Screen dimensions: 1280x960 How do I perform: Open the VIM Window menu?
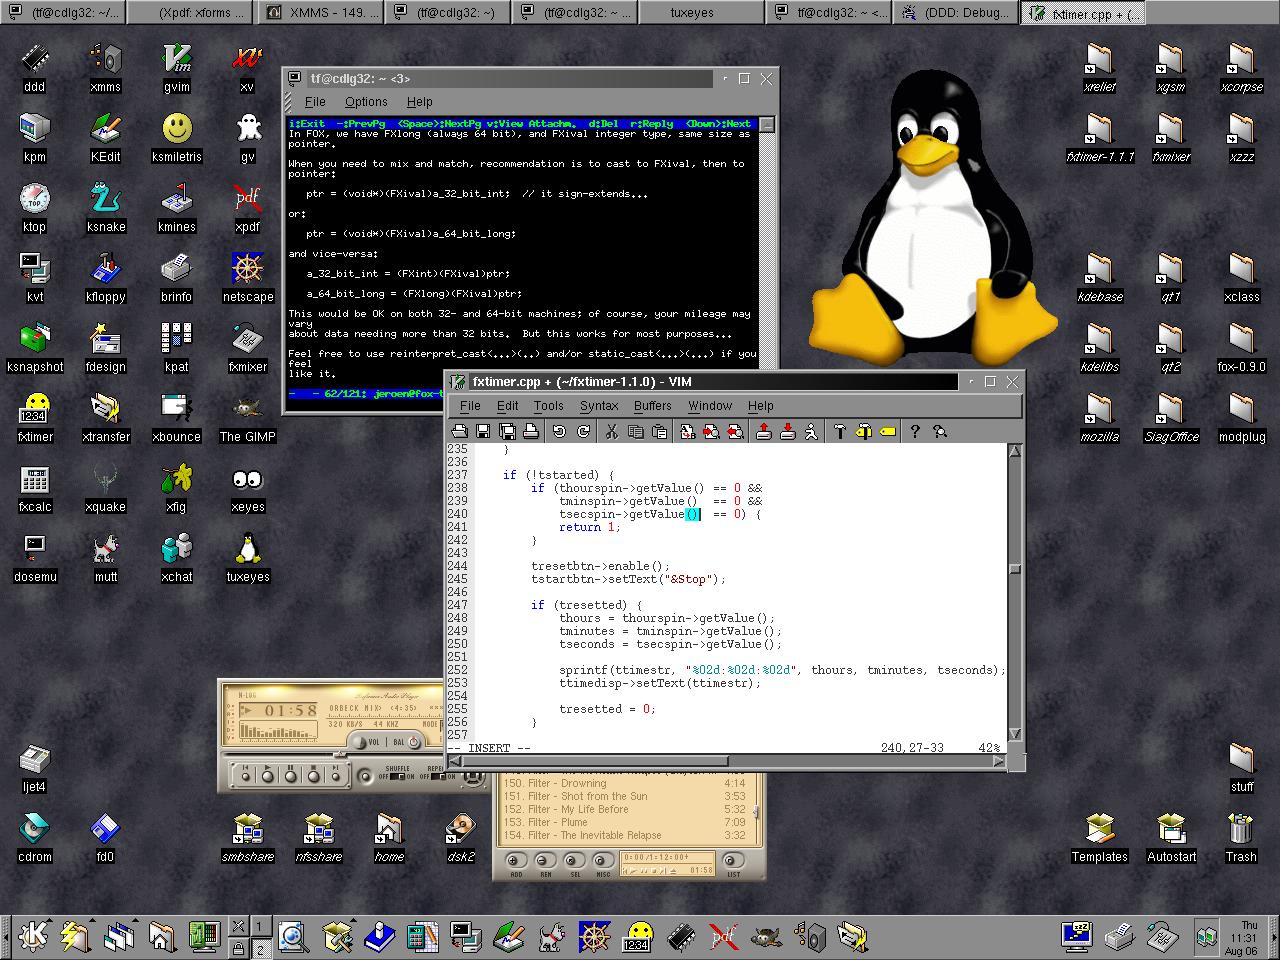(x=710, y=406)
